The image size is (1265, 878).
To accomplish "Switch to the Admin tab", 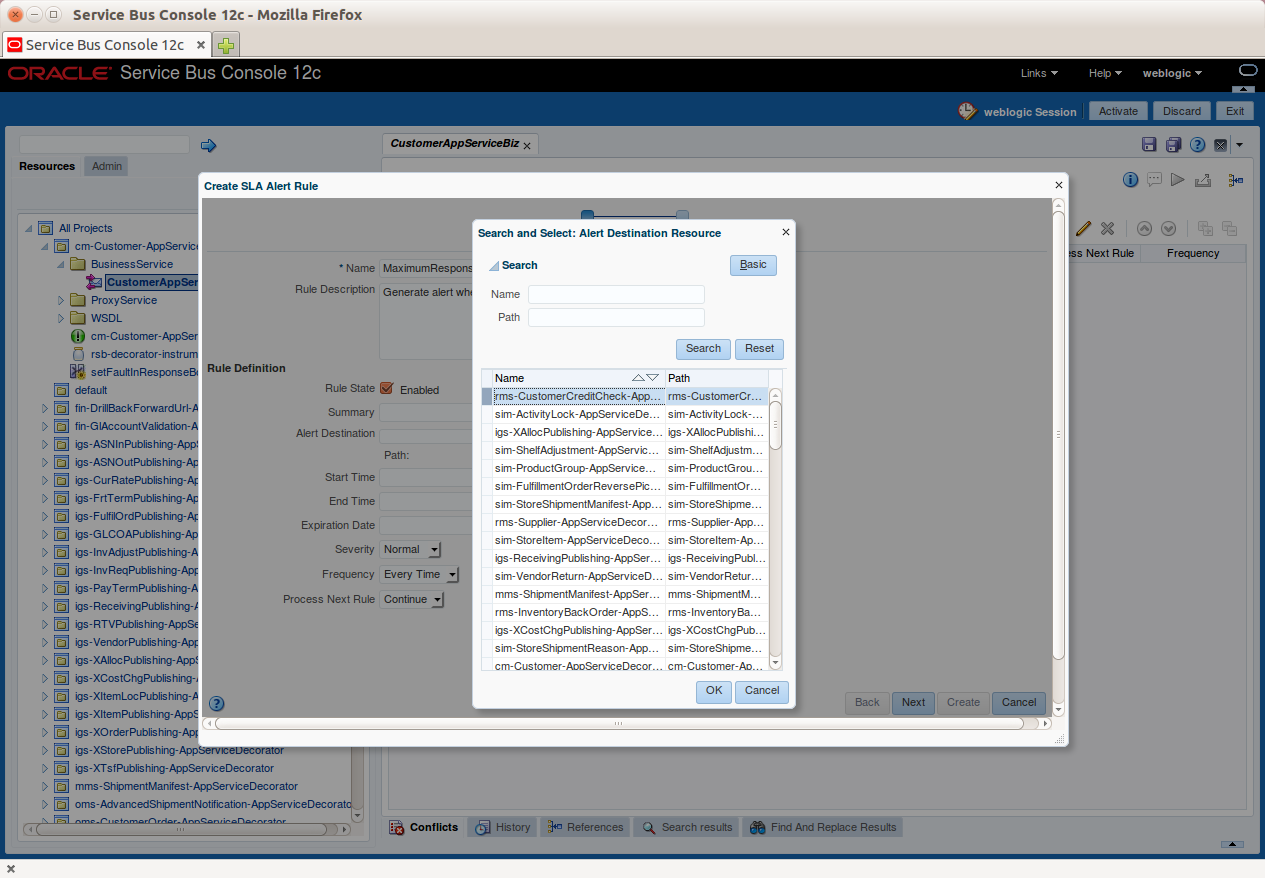I will pos(107,166).
